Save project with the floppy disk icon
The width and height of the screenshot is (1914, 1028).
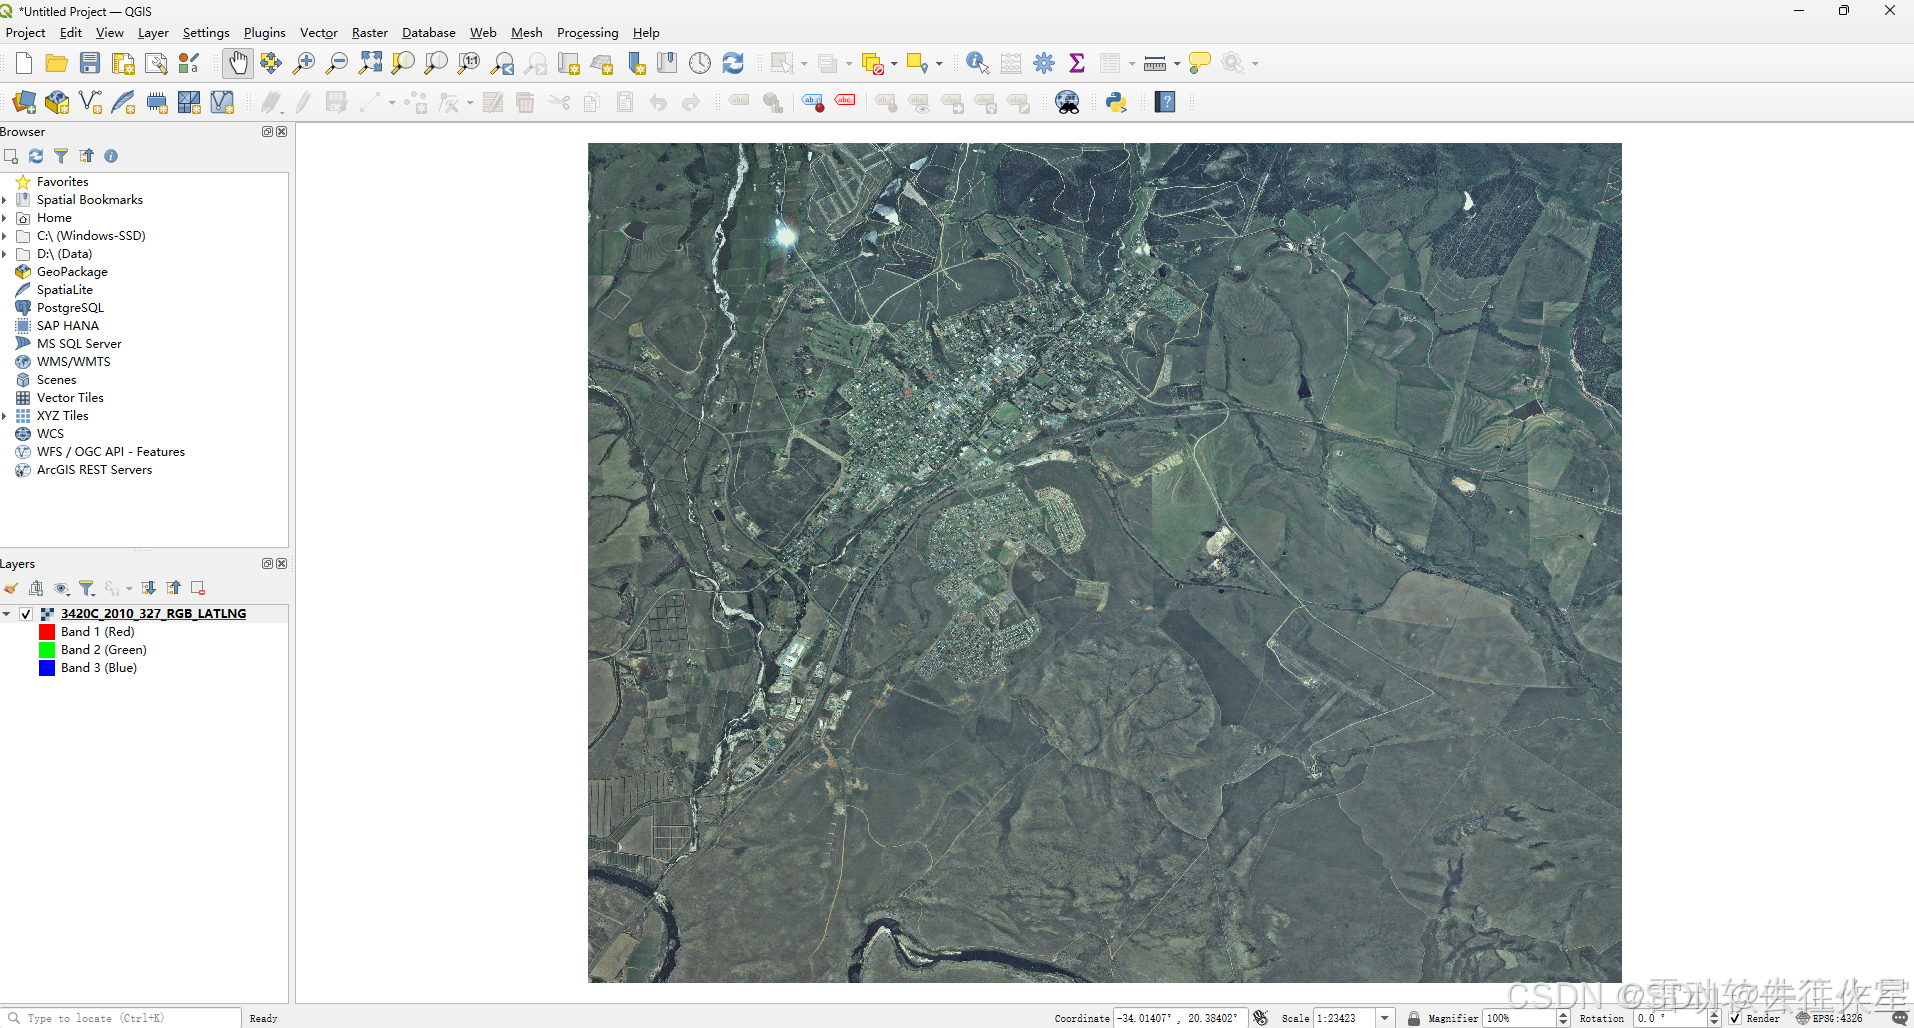pyautogui.click(x=90, y=64)
